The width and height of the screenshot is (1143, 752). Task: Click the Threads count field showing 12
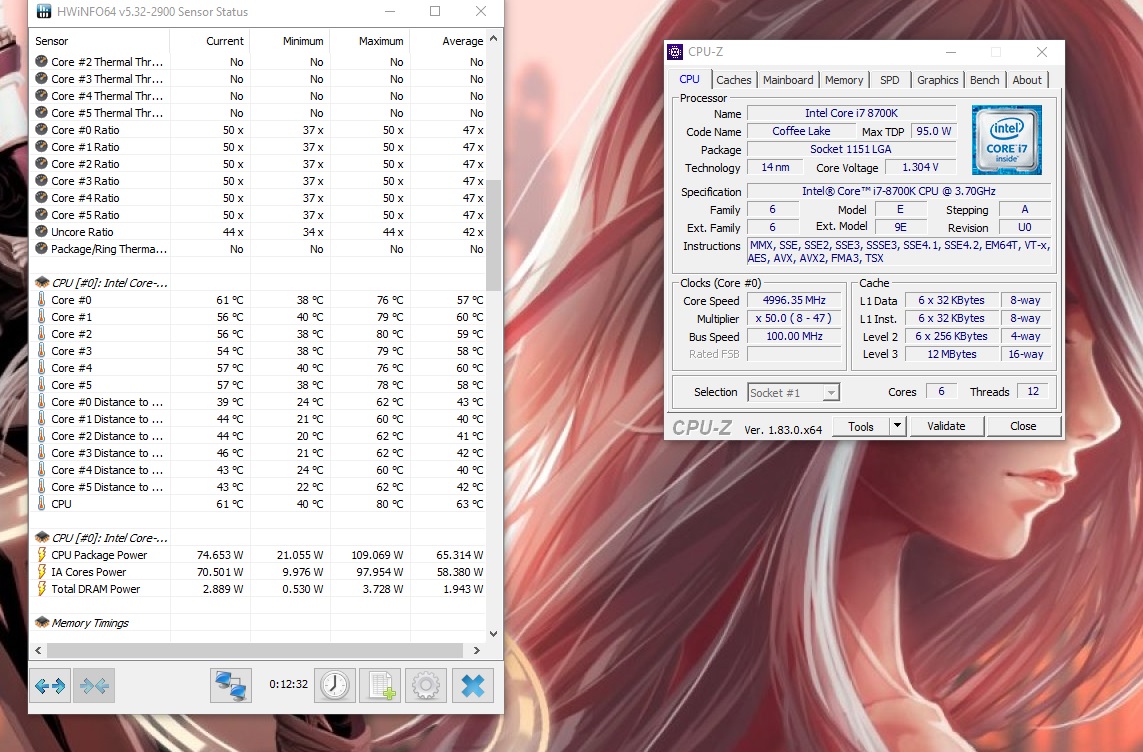click(1033, 391)
